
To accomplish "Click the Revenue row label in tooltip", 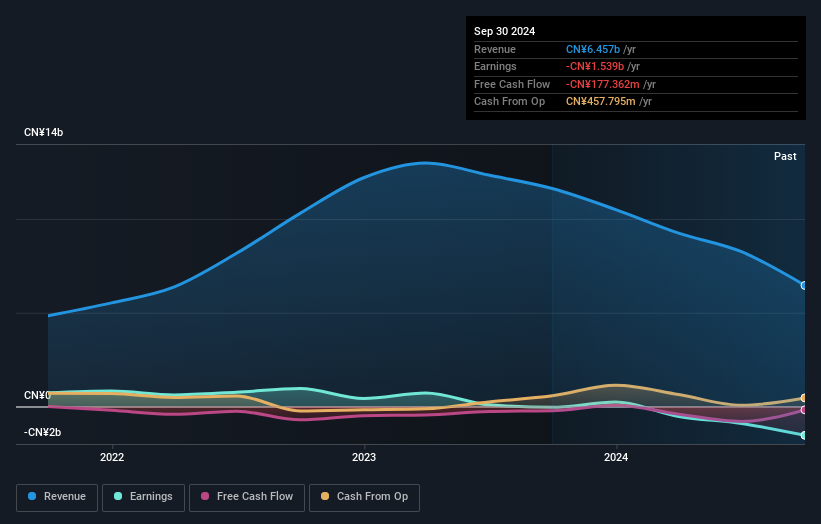I will pyautogui.click(x=495, y=49).
